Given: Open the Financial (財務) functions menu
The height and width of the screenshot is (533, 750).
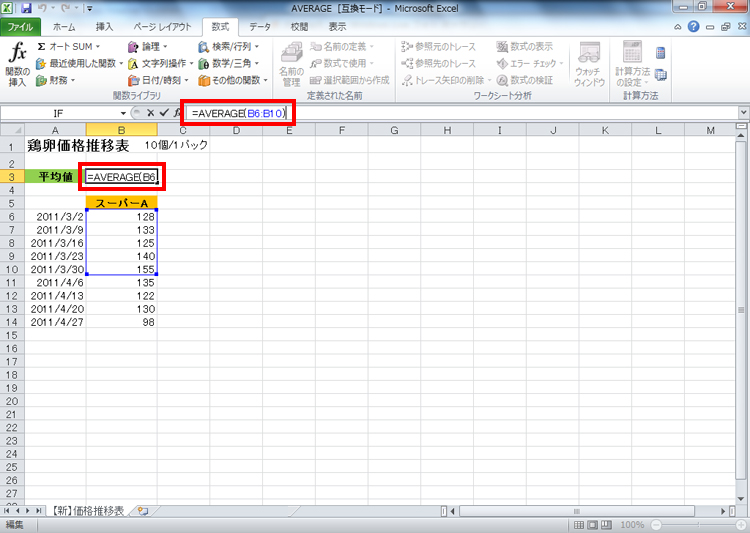Looking at the screenshot, I should (56, 80).
